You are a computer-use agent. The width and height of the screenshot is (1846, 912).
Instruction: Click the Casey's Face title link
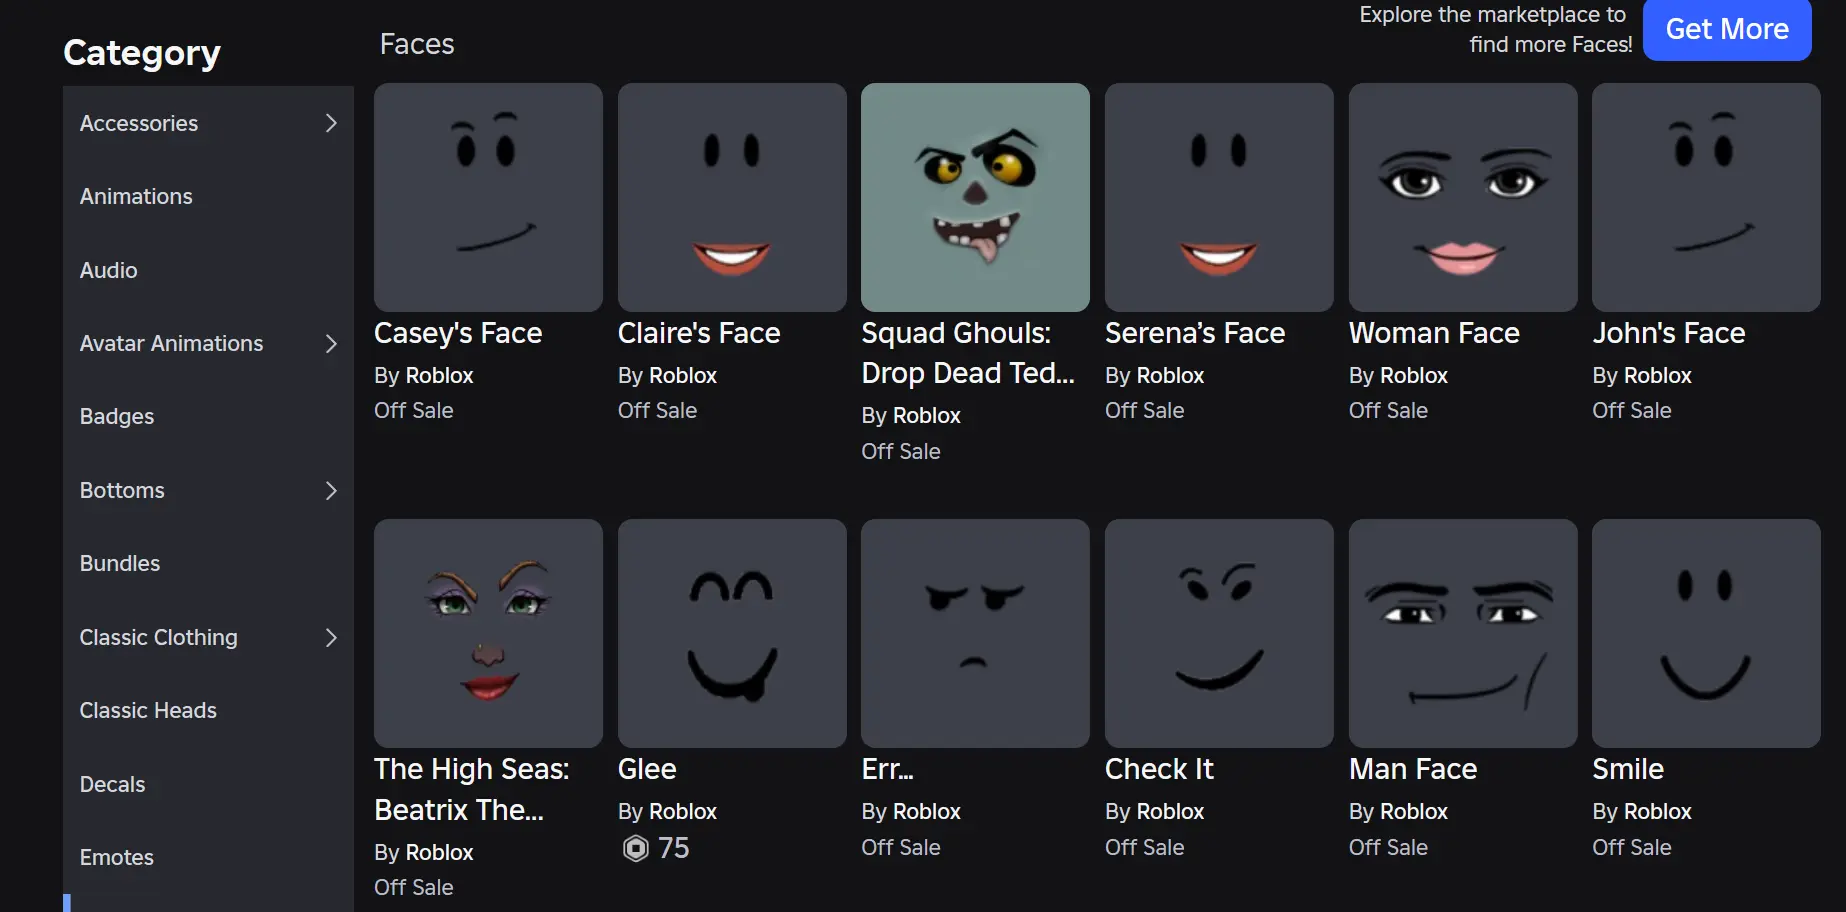(x=458, y=334)
